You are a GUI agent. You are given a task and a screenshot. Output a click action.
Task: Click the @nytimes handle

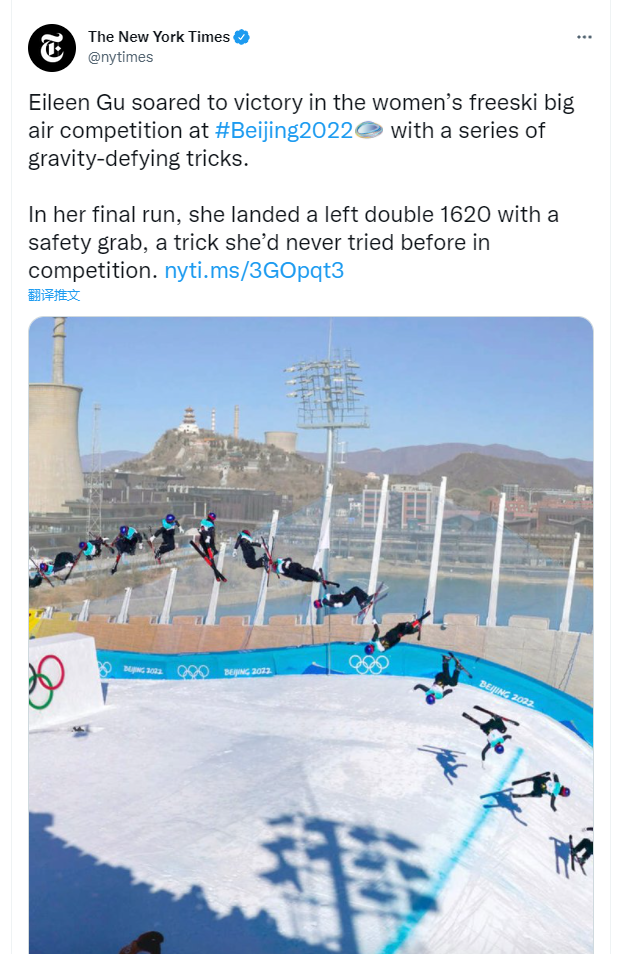point(120,57)
